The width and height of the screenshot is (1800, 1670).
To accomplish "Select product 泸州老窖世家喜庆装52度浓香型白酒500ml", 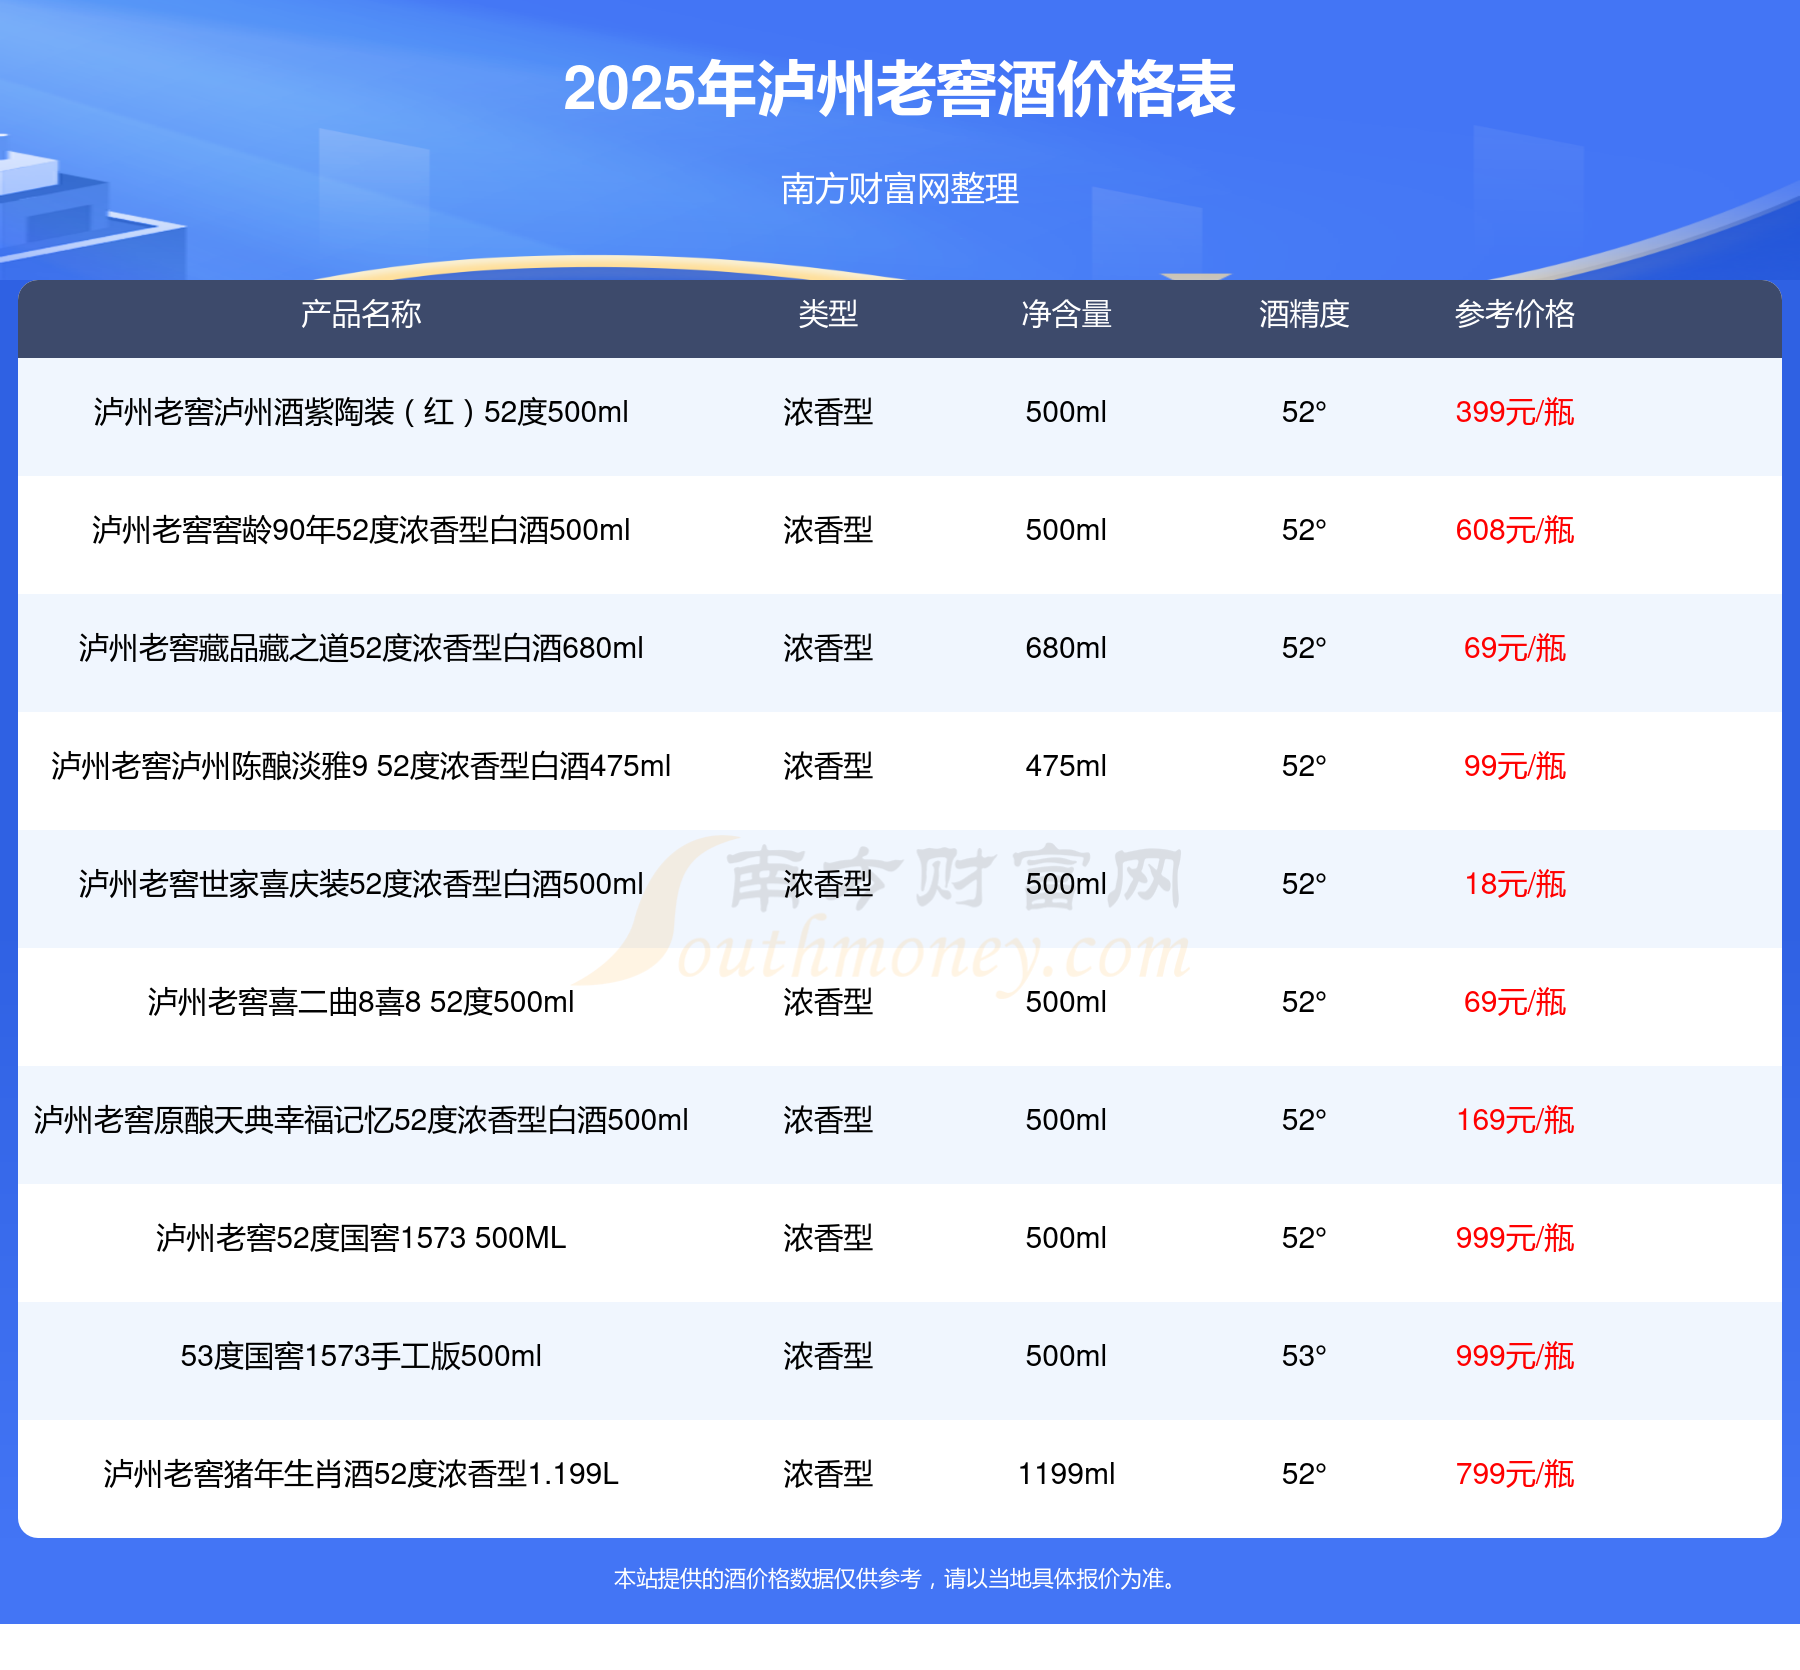I will point(361,884).
